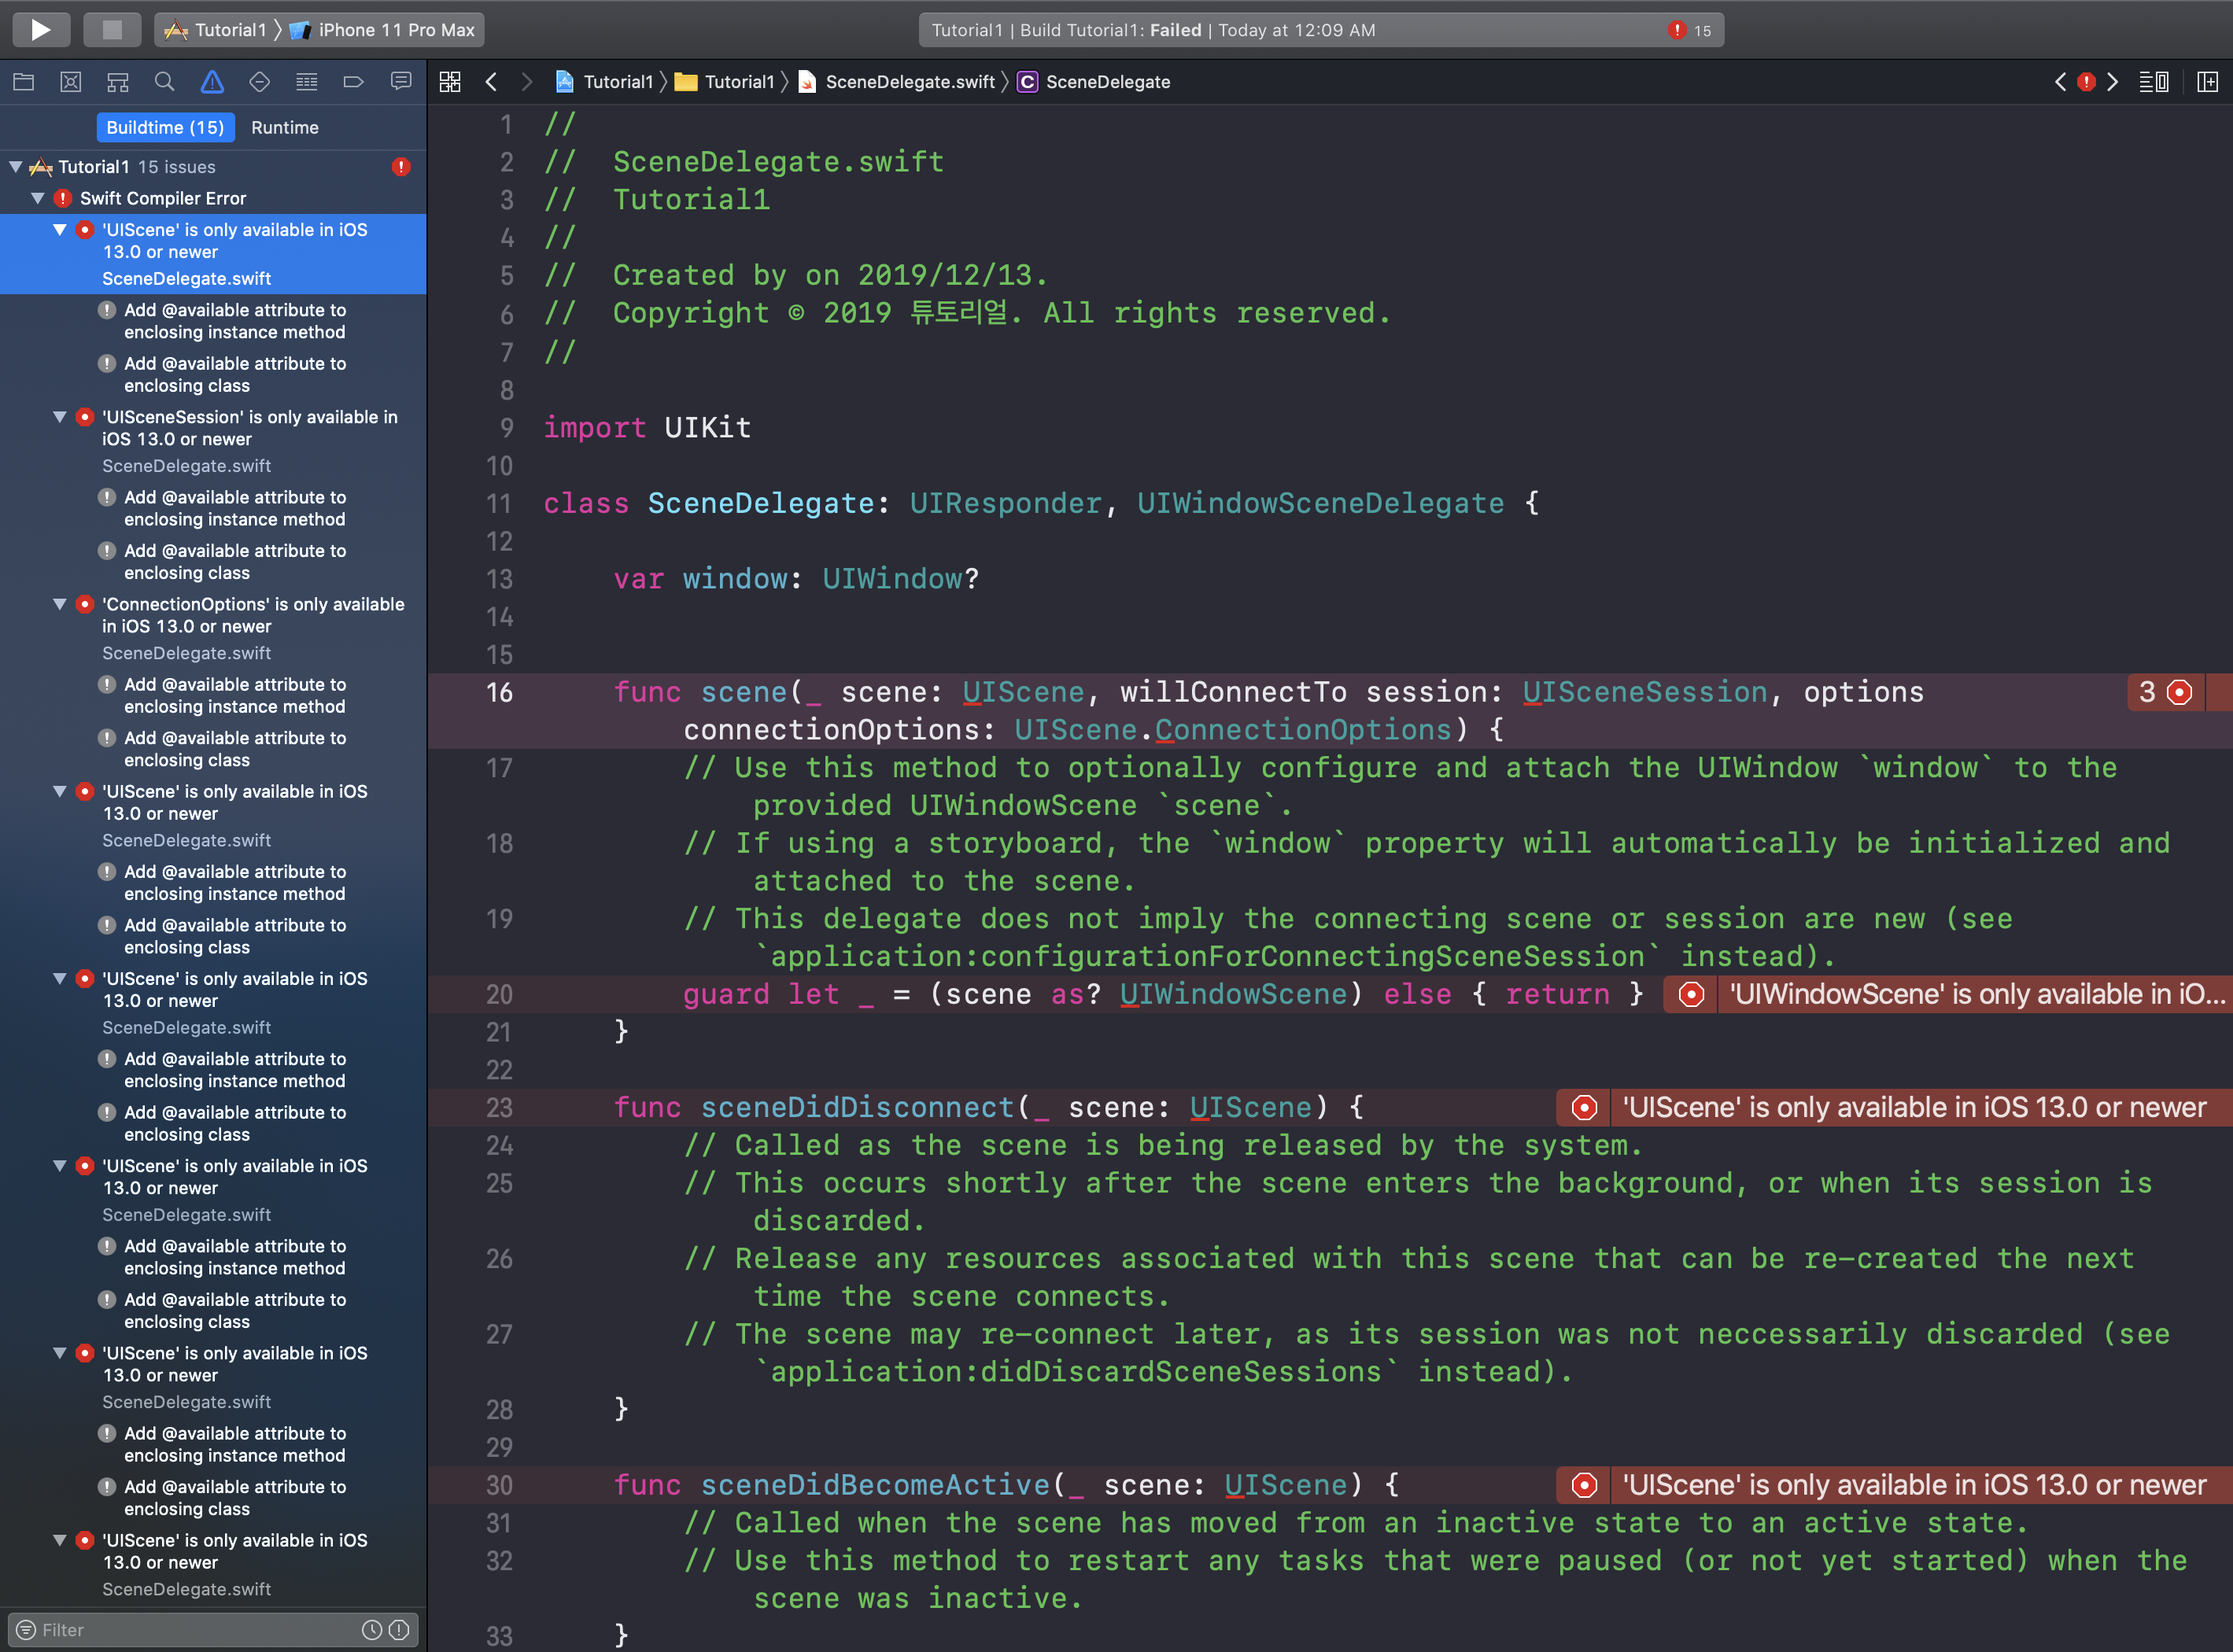Screen dimensions: 2233x1652
Task: Select the Find navigator magnifier icon
Action: 165,82
